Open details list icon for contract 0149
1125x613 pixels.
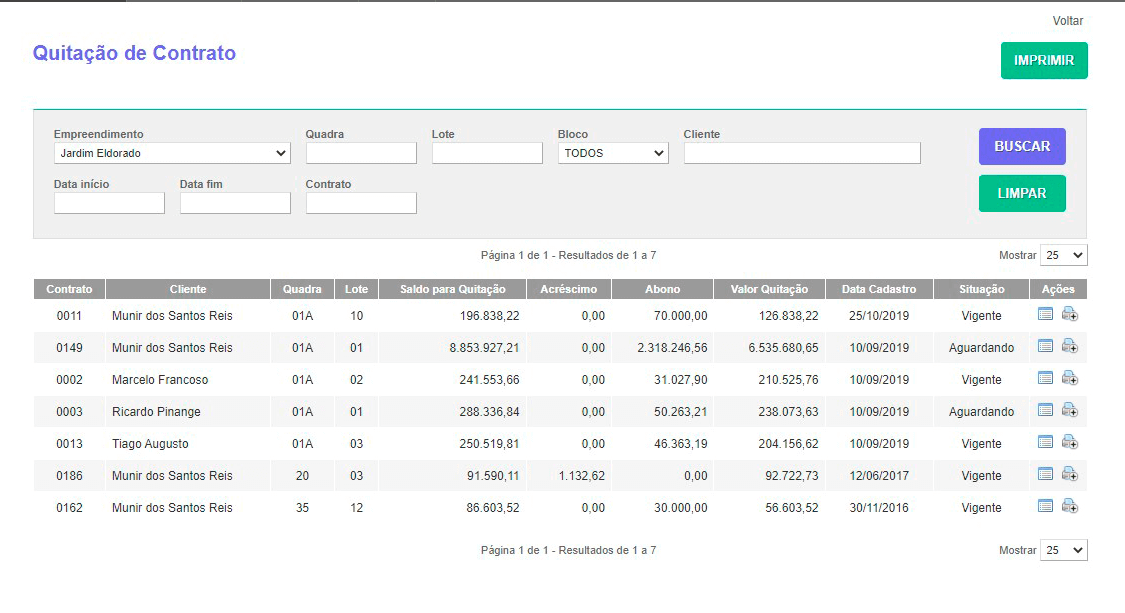point(1045,346)
